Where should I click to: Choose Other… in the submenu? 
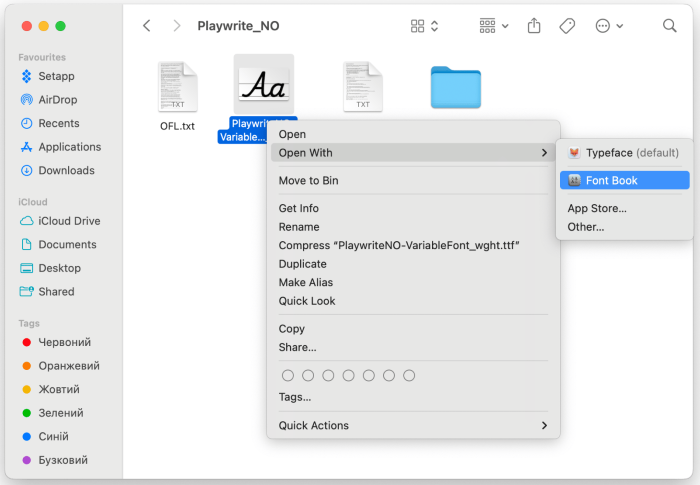point(625,227)
